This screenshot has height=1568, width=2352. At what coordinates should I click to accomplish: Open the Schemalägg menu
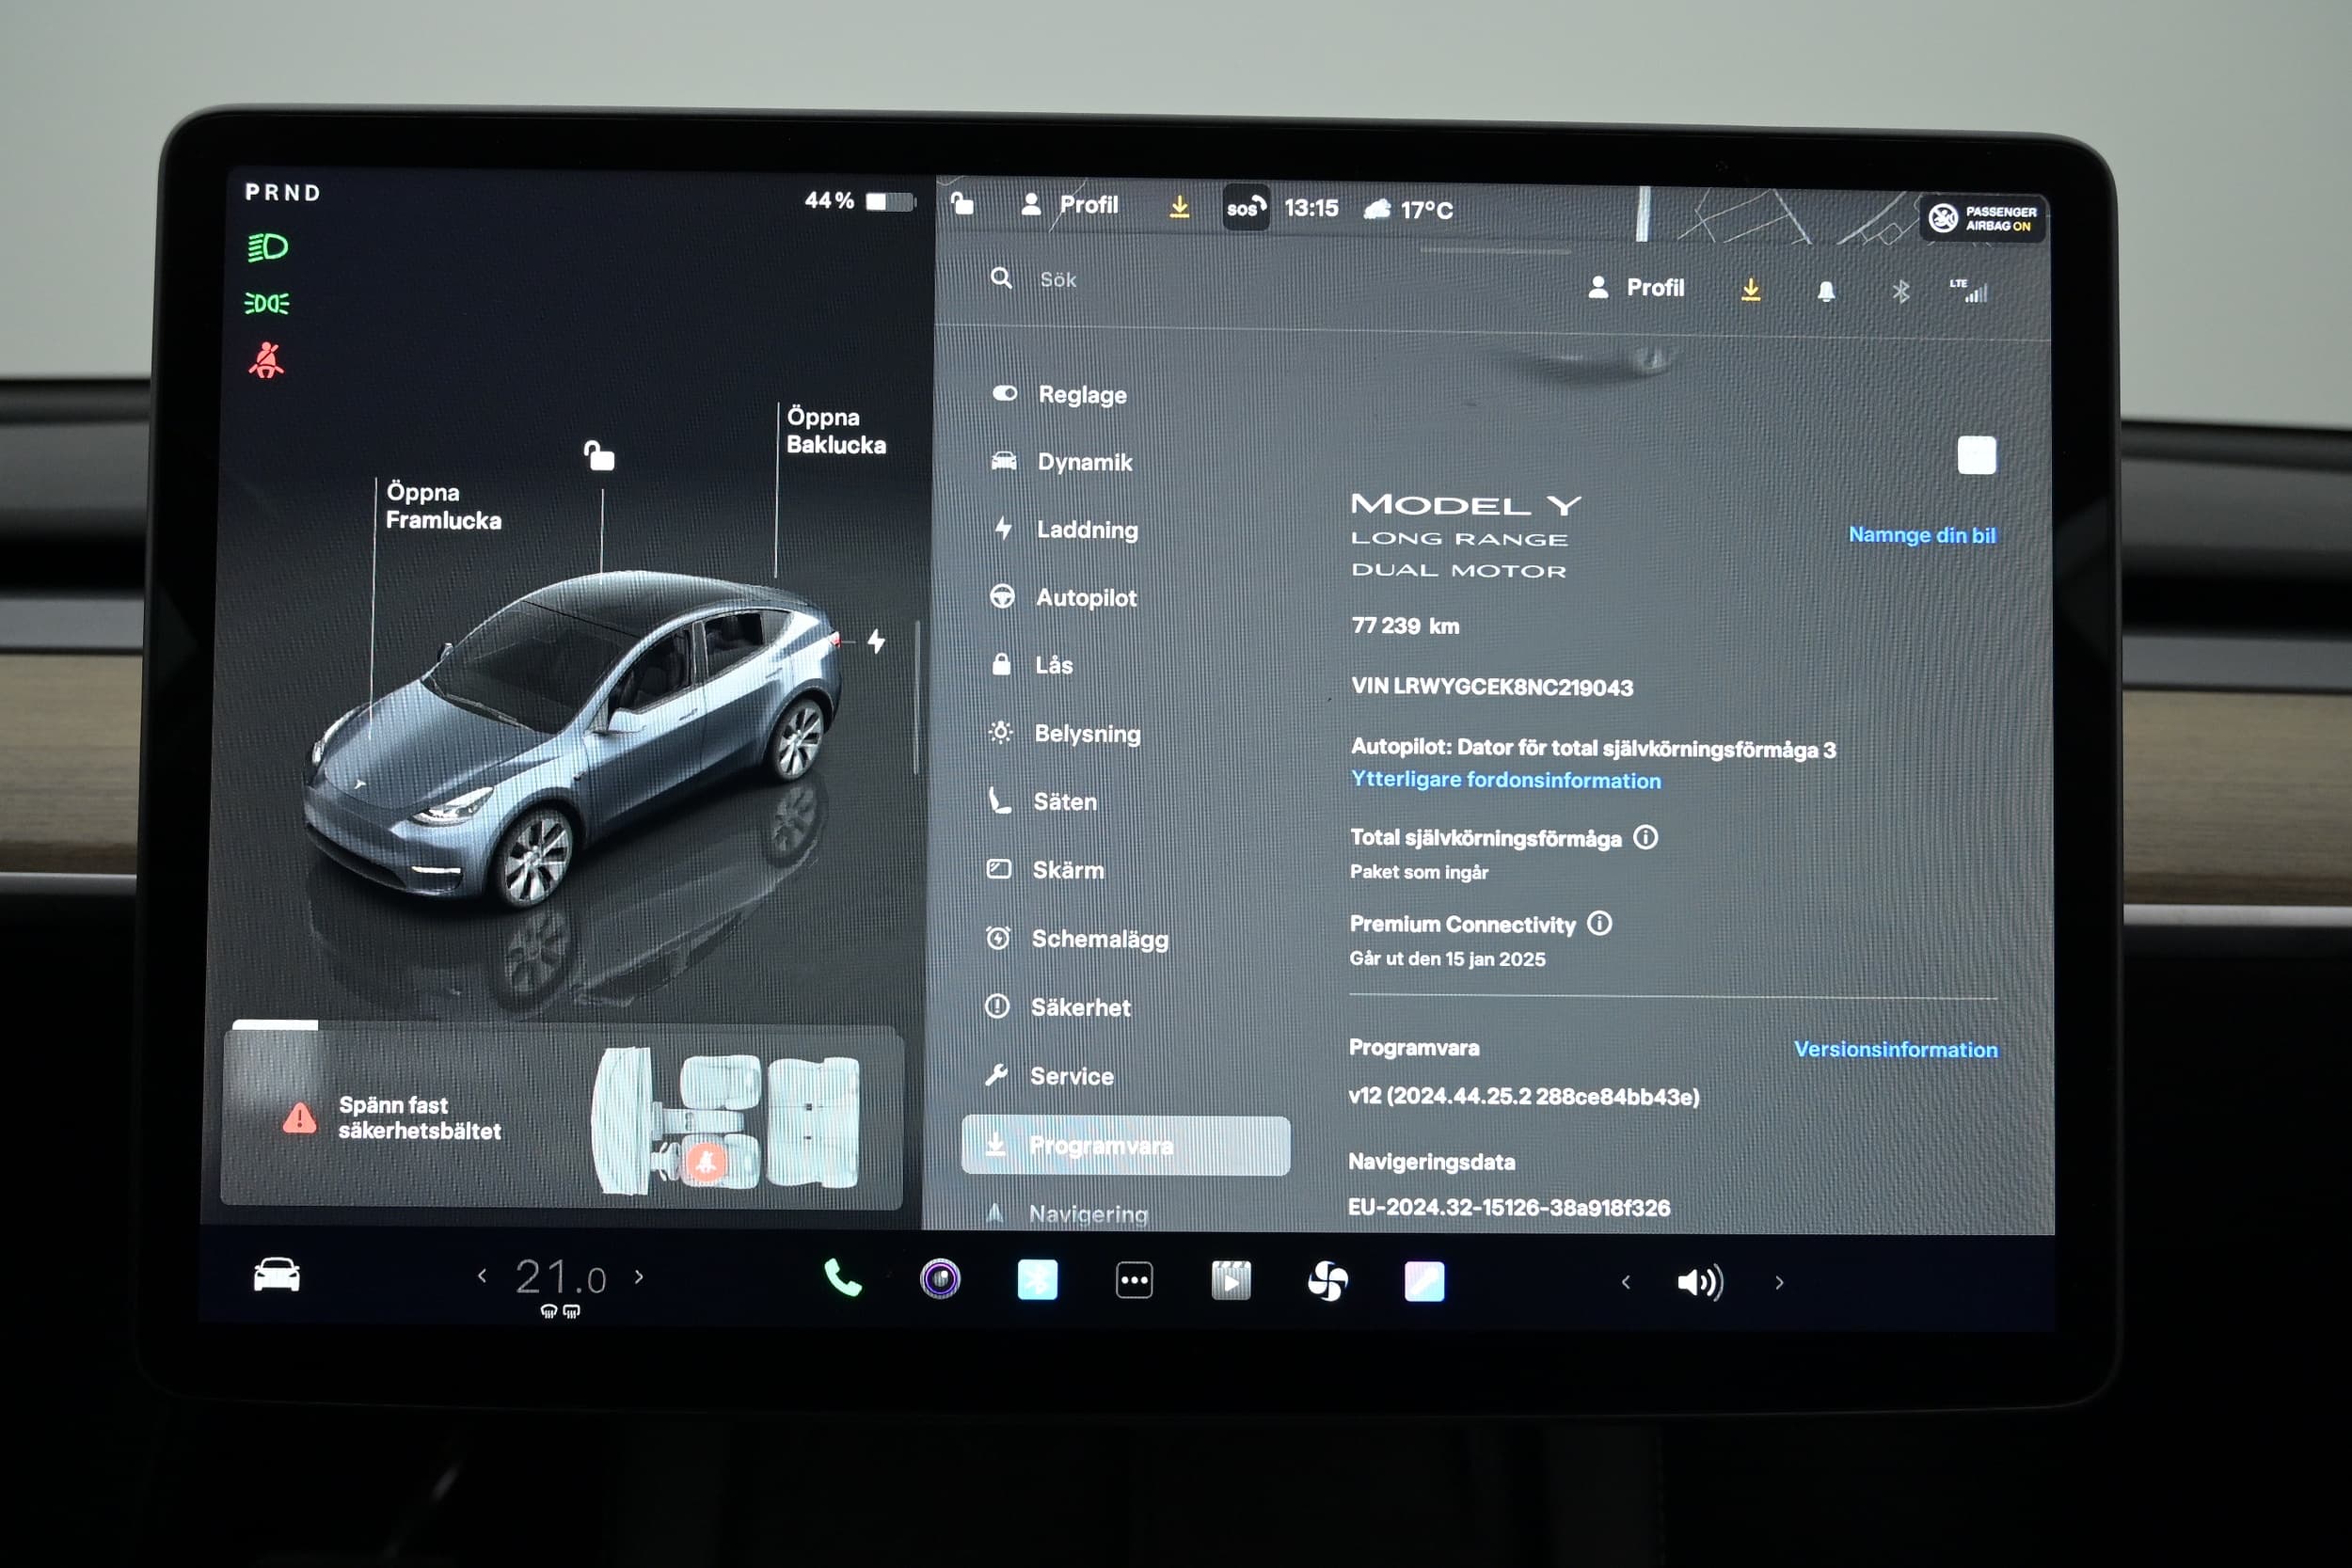tap(1076, 939)
